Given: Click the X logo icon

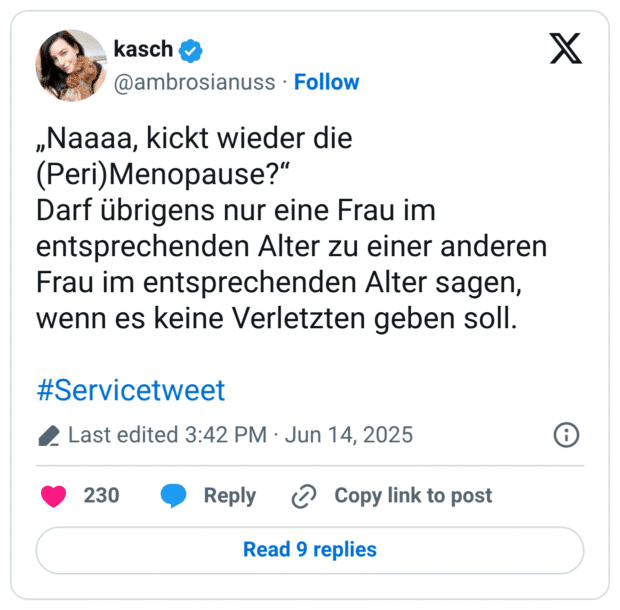Looking at the screenshot, I should pos(566,48).
